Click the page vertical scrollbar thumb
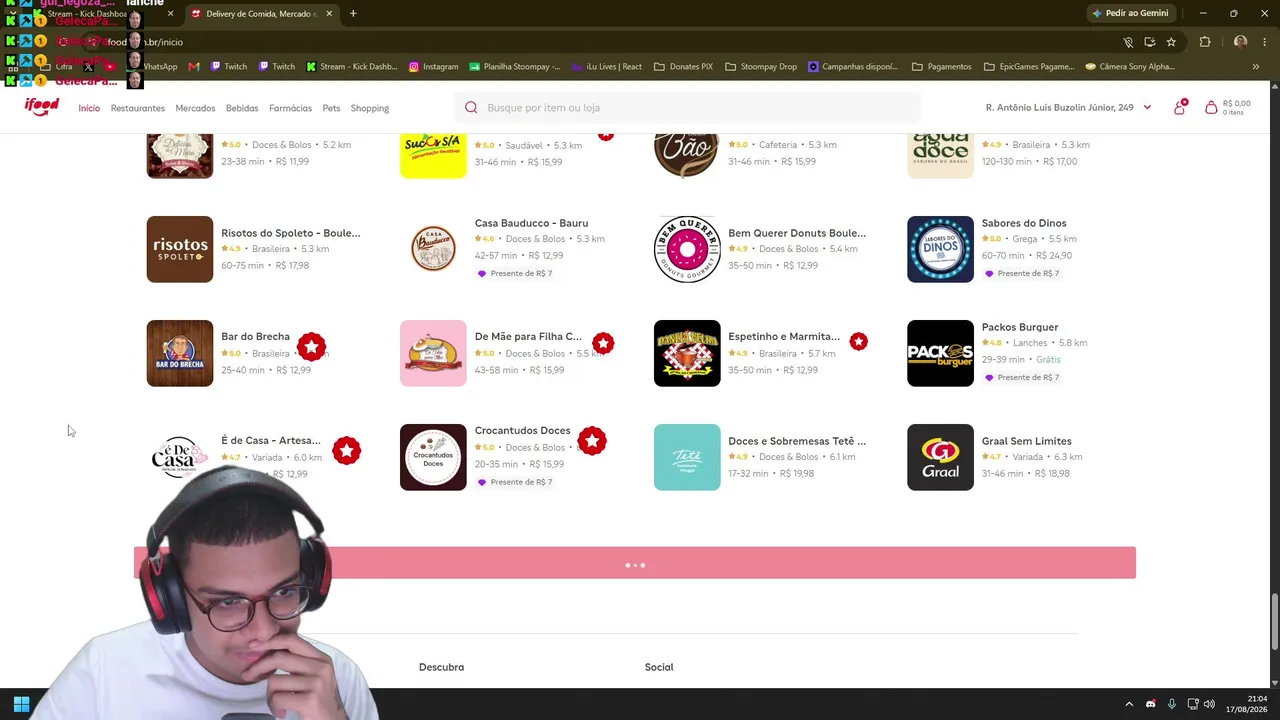 pos(1274,620)
